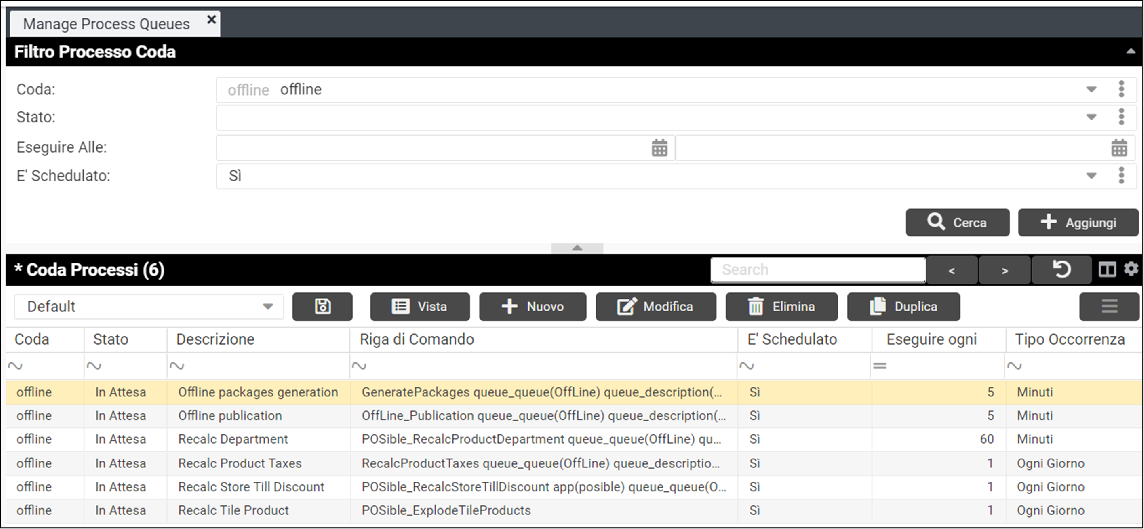Toggle the column layout icon
The width and height of the screenshot is (1144, 529).
(x=1107, y=270)
